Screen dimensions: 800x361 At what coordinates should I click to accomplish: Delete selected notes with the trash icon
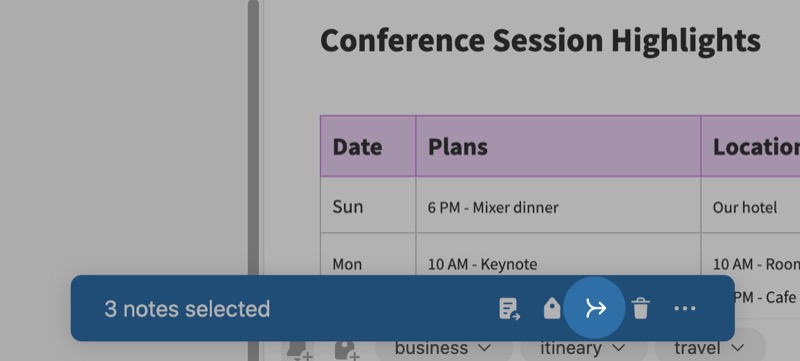640,309
